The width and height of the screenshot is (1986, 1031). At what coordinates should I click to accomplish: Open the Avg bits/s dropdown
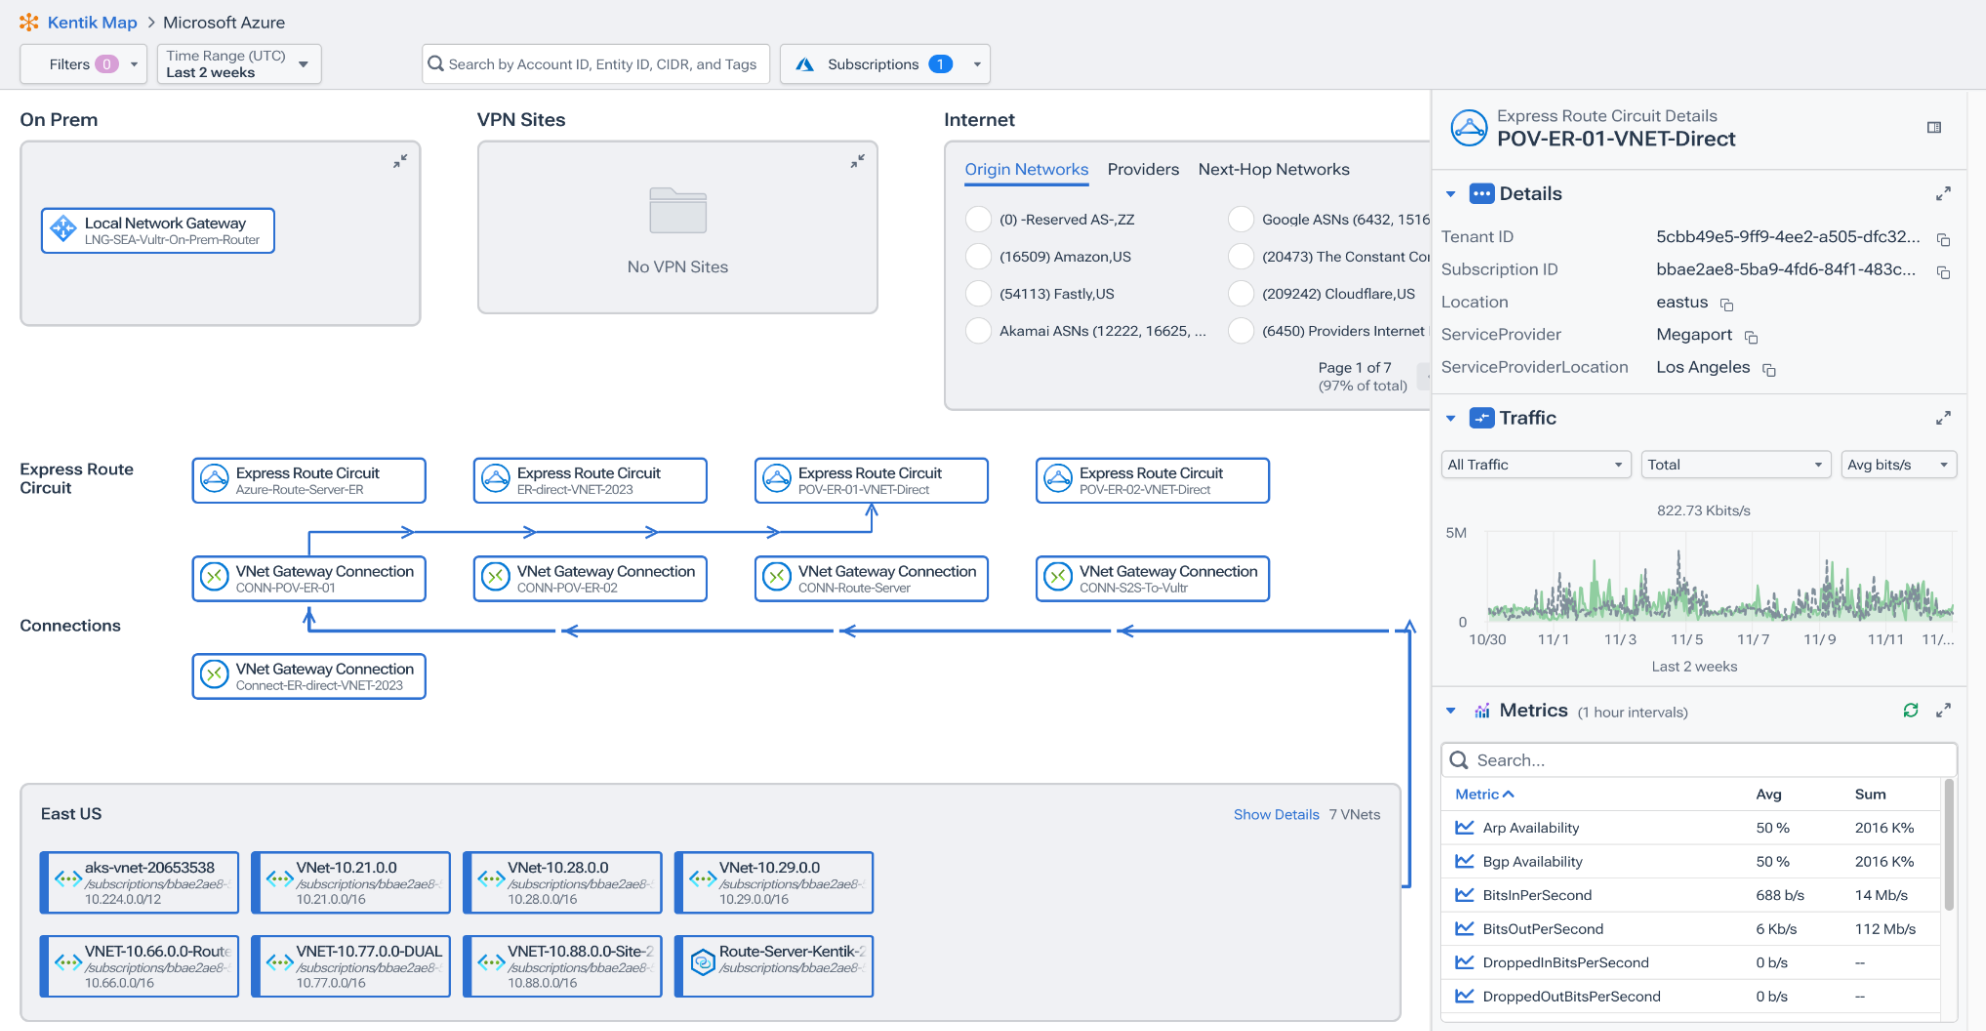click(x=1899, y=465)
